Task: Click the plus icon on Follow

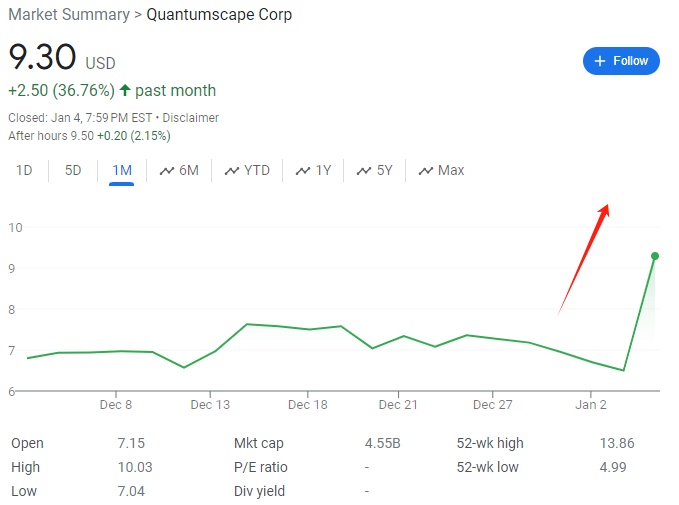Action: (600, 61)
